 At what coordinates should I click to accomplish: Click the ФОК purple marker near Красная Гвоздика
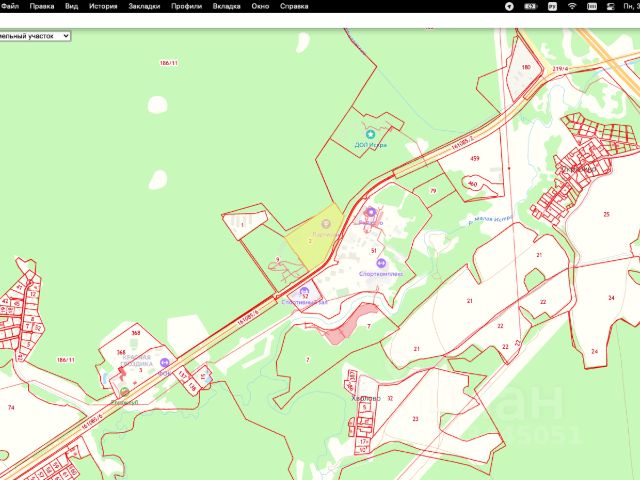point(164,362)
